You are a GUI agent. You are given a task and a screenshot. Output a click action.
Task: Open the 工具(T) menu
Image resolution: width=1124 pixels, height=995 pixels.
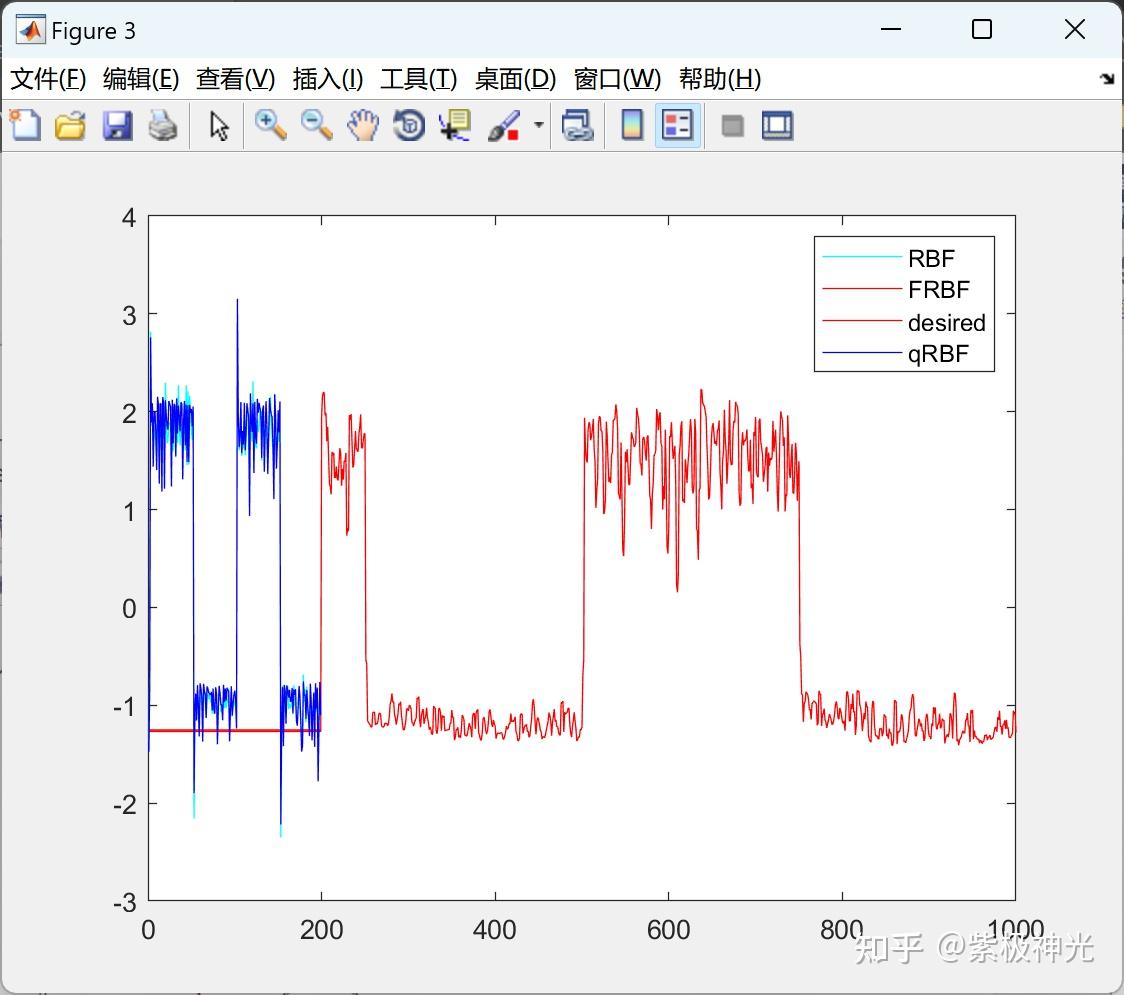click(x=417, y=79)
